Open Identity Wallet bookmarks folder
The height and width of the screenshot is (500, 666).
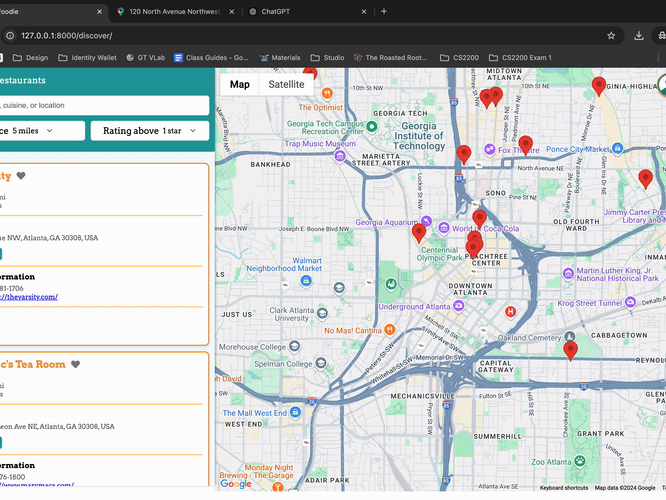click(87, 58)
